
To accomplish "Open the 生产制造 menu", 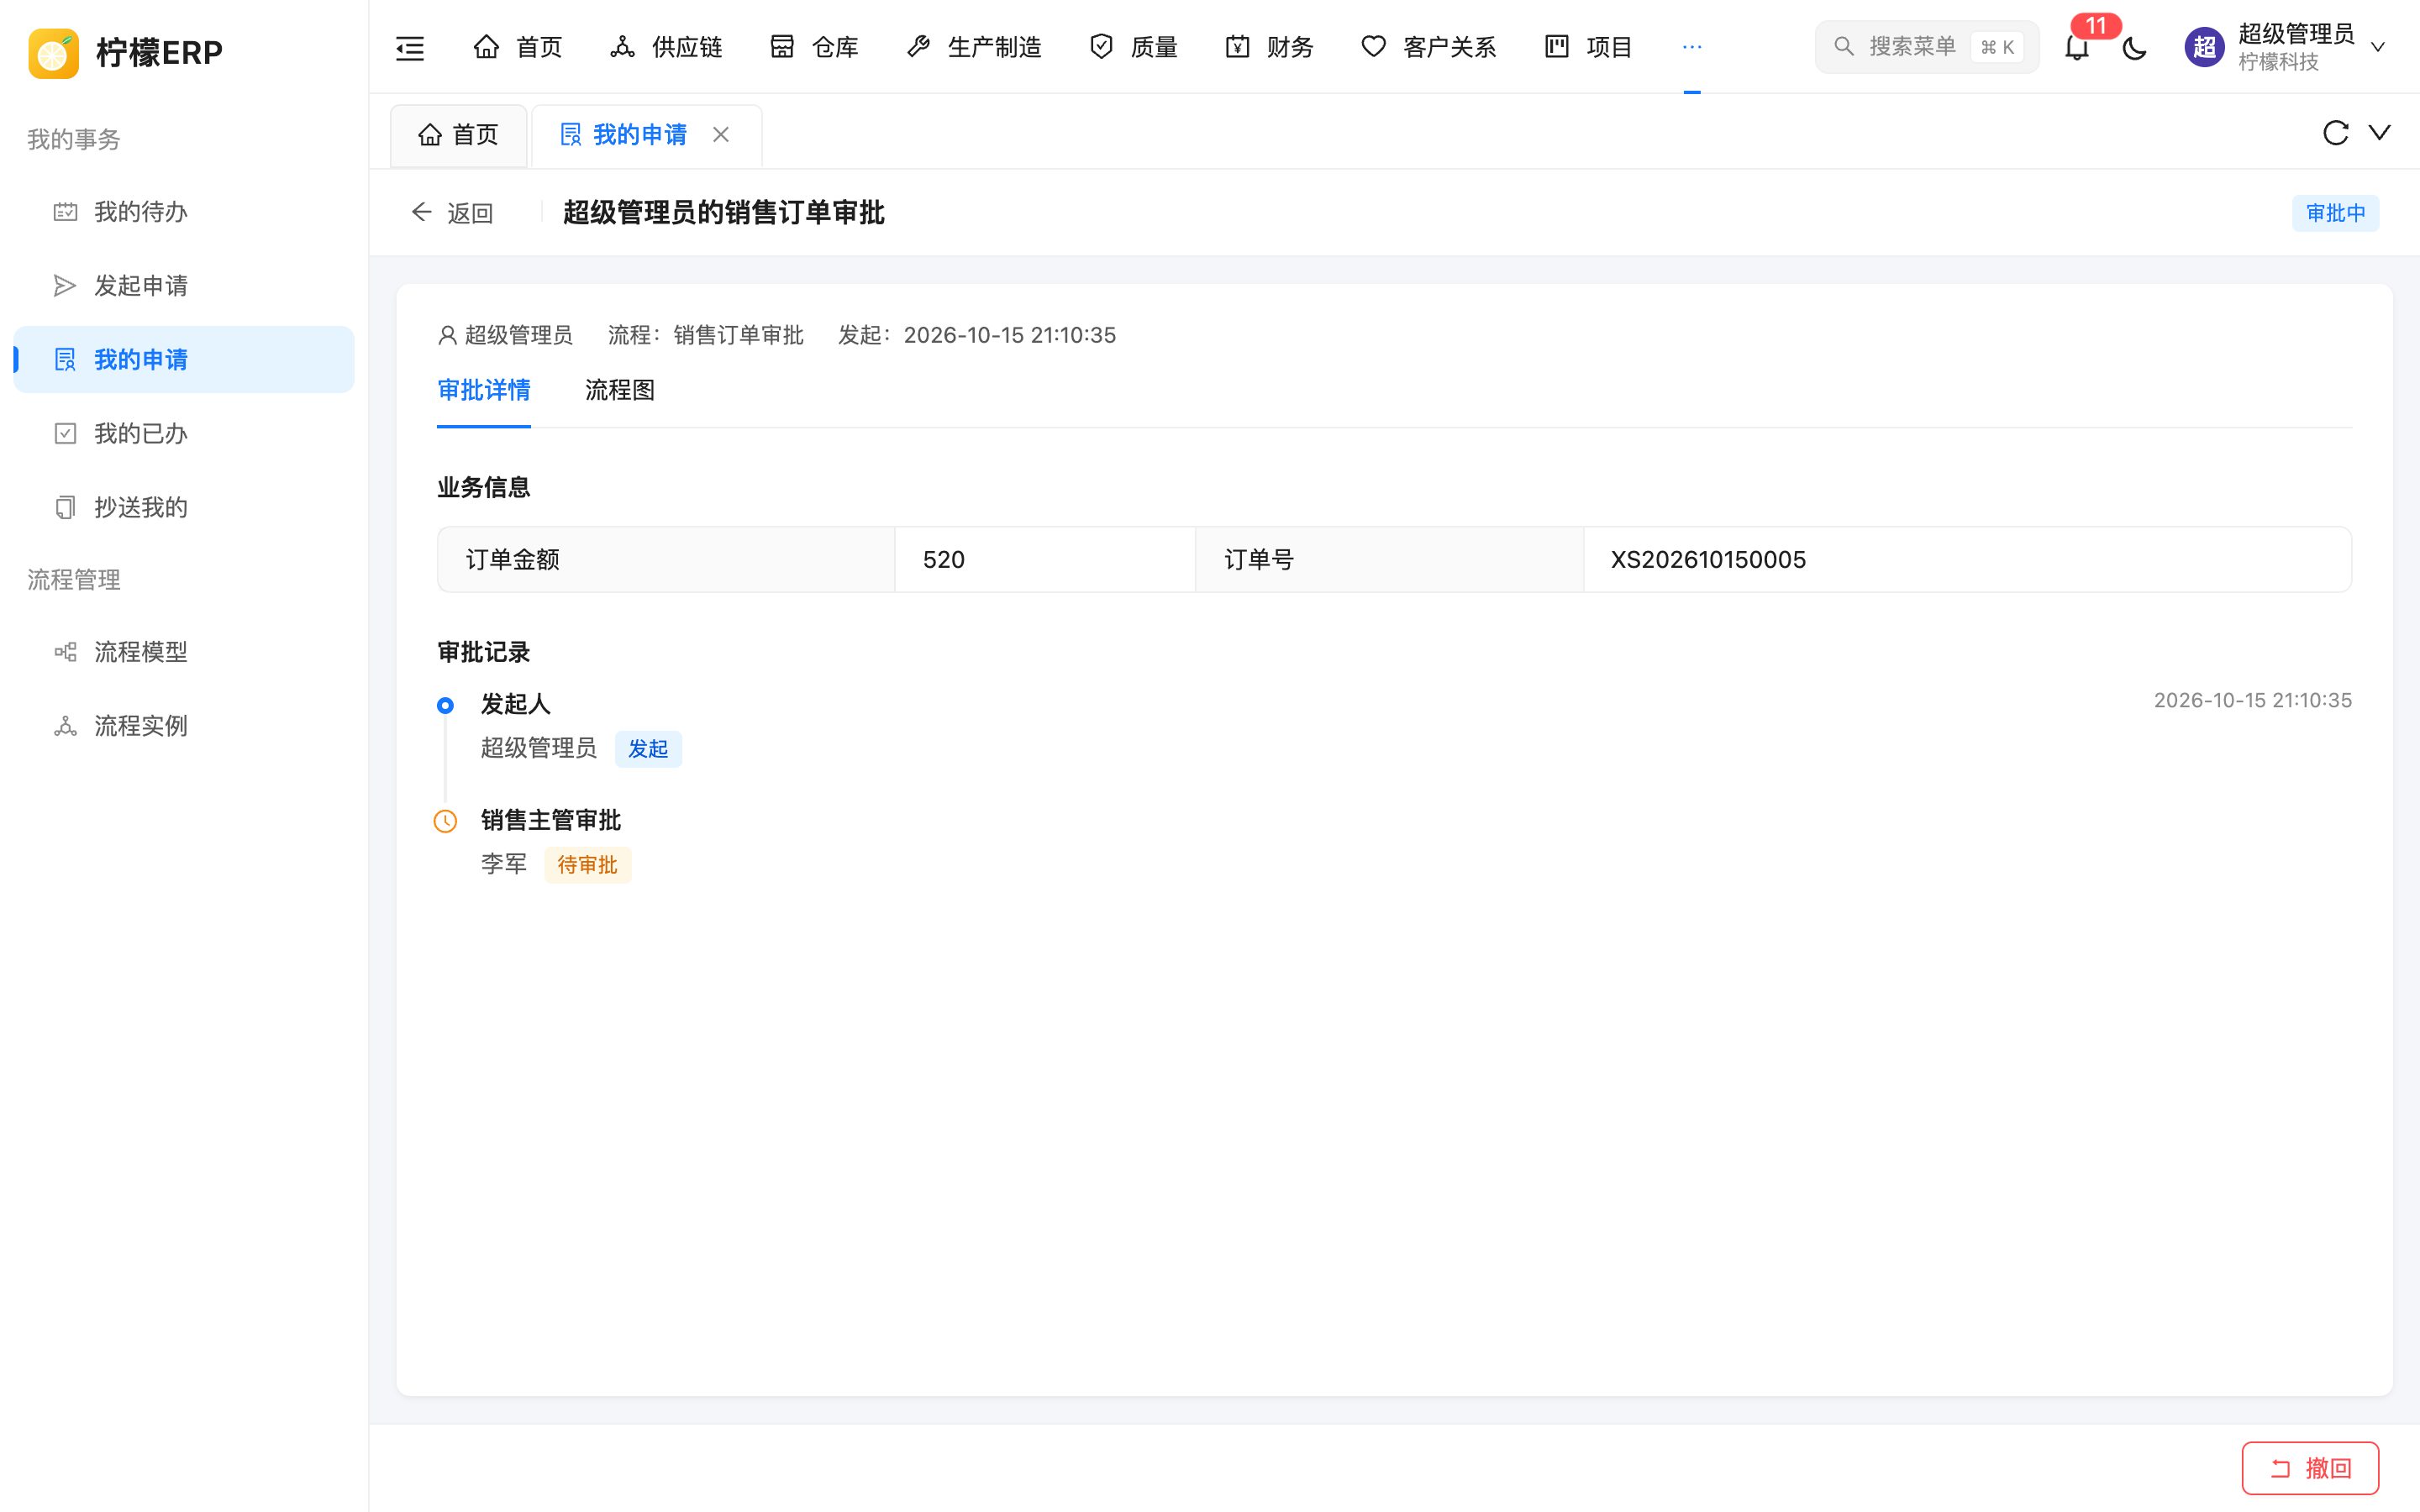I will coord(974,47).
